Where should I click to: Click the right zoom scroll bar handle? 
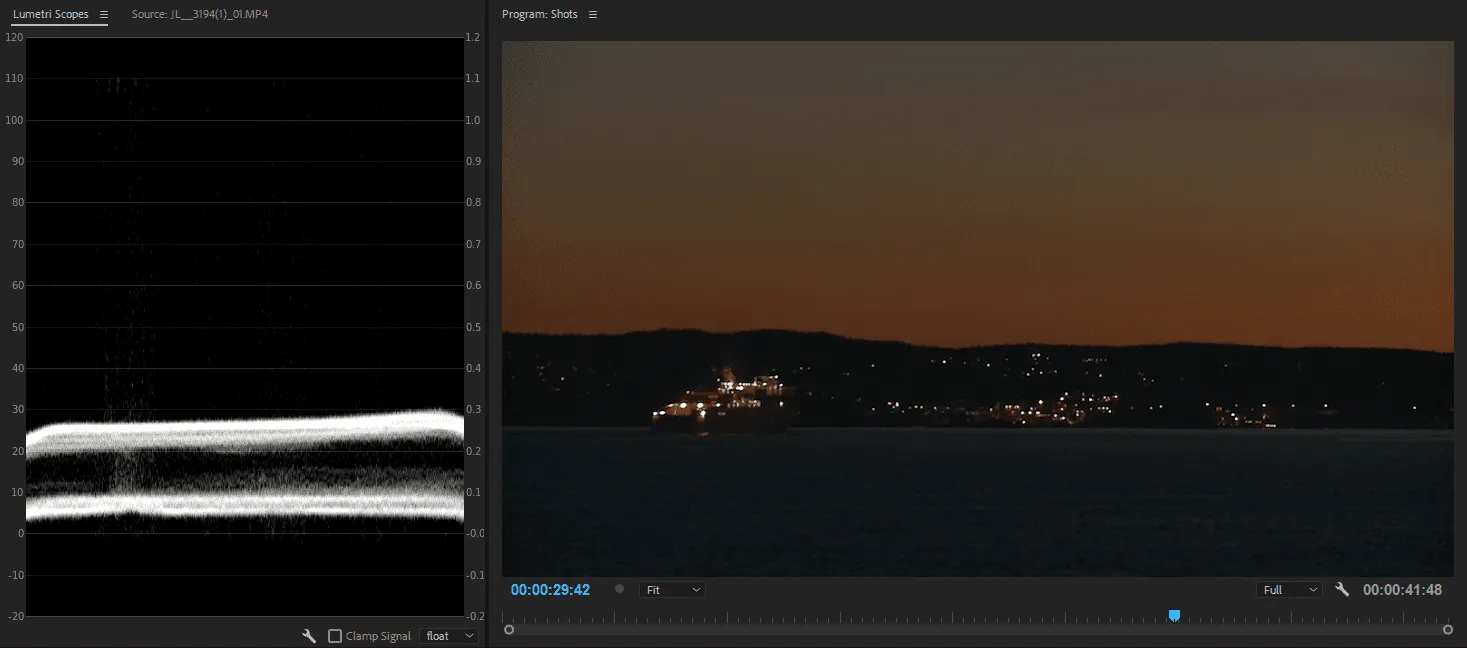pyautogui.click(x=1448, y=629)
